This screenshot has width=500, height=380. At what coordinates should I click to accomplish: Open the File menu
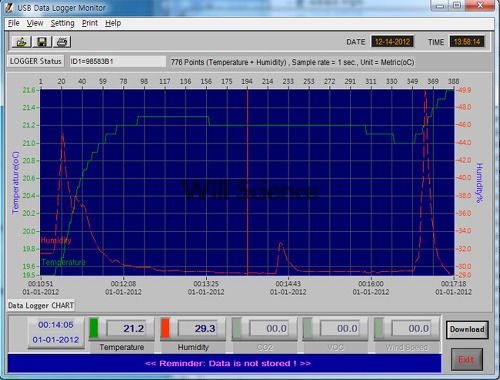tap(14, 23)
